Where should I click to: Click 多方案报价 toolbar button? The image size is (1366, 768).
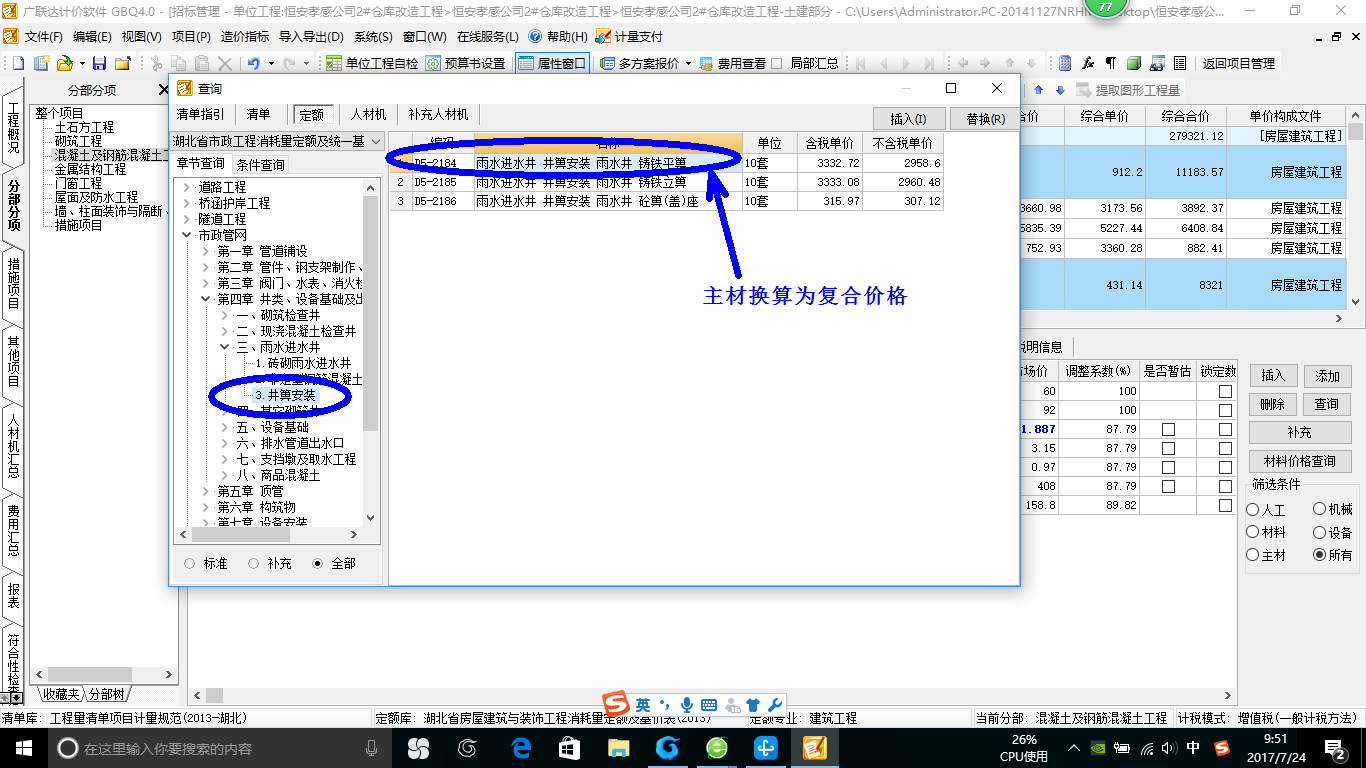coord(640,63)
